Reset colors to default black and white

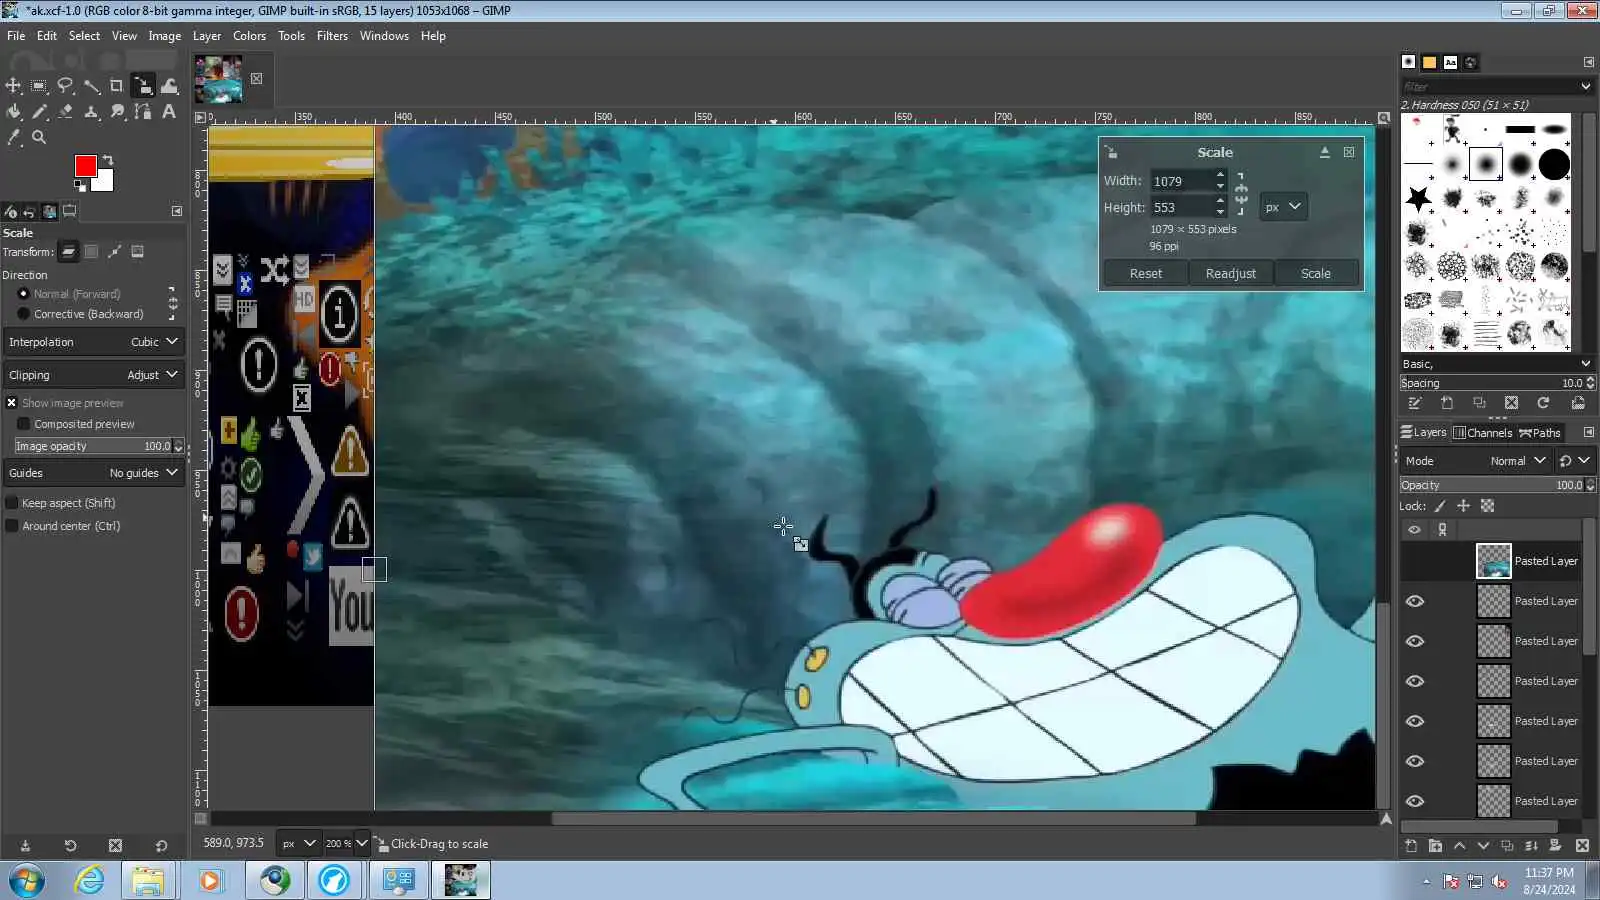[80, 185]
